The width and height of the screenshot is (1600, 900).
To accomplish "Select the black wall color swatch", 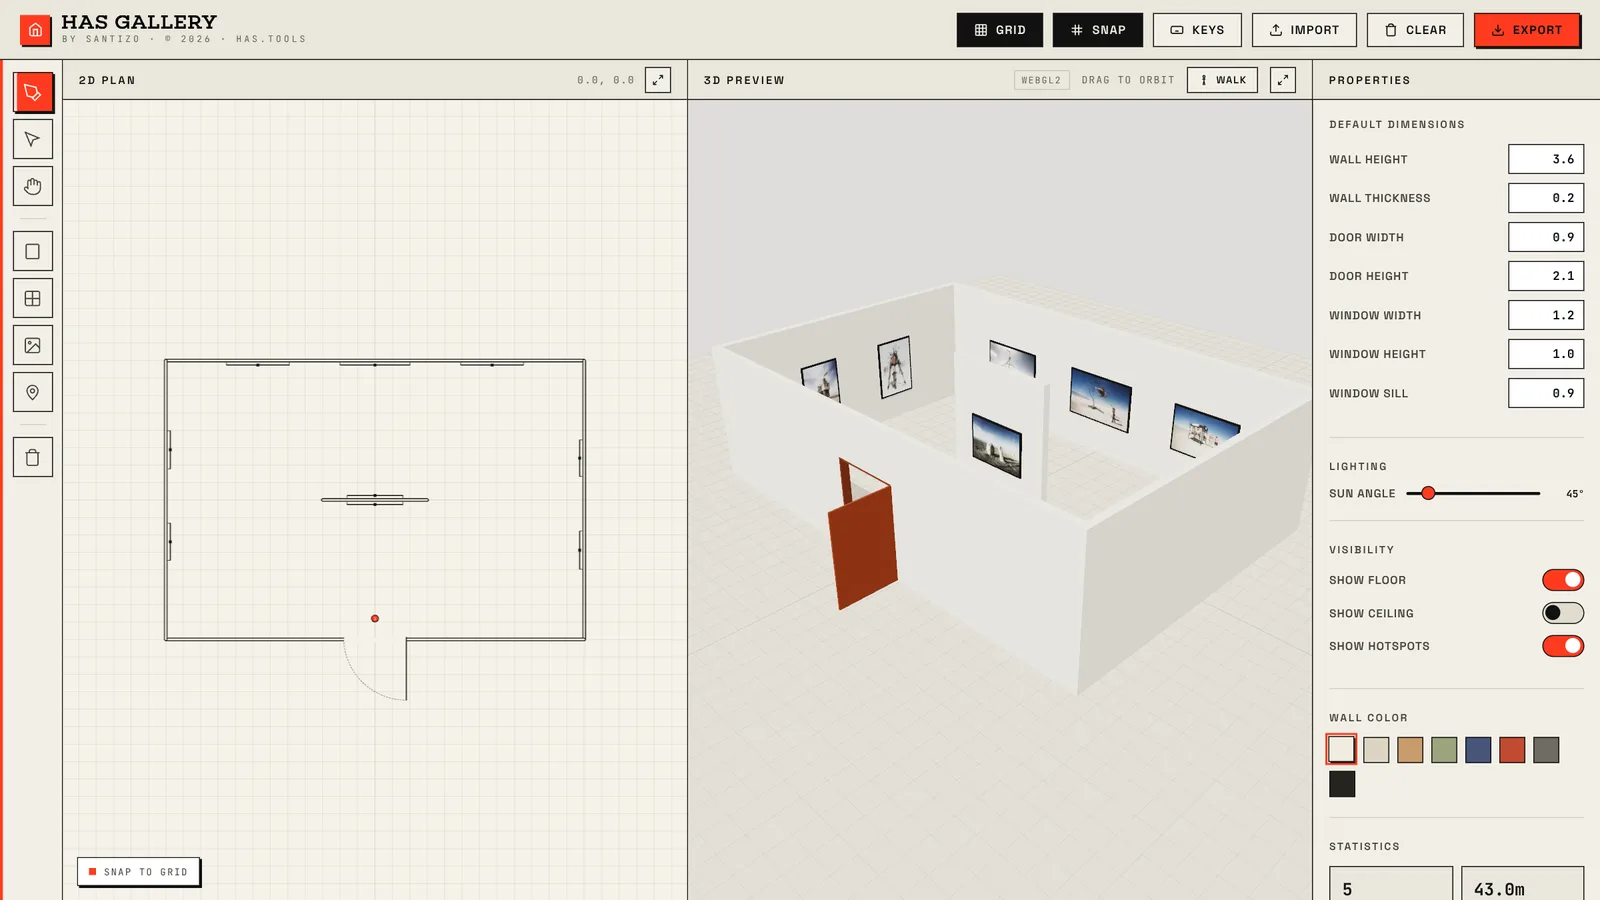I will [1342, 784].
